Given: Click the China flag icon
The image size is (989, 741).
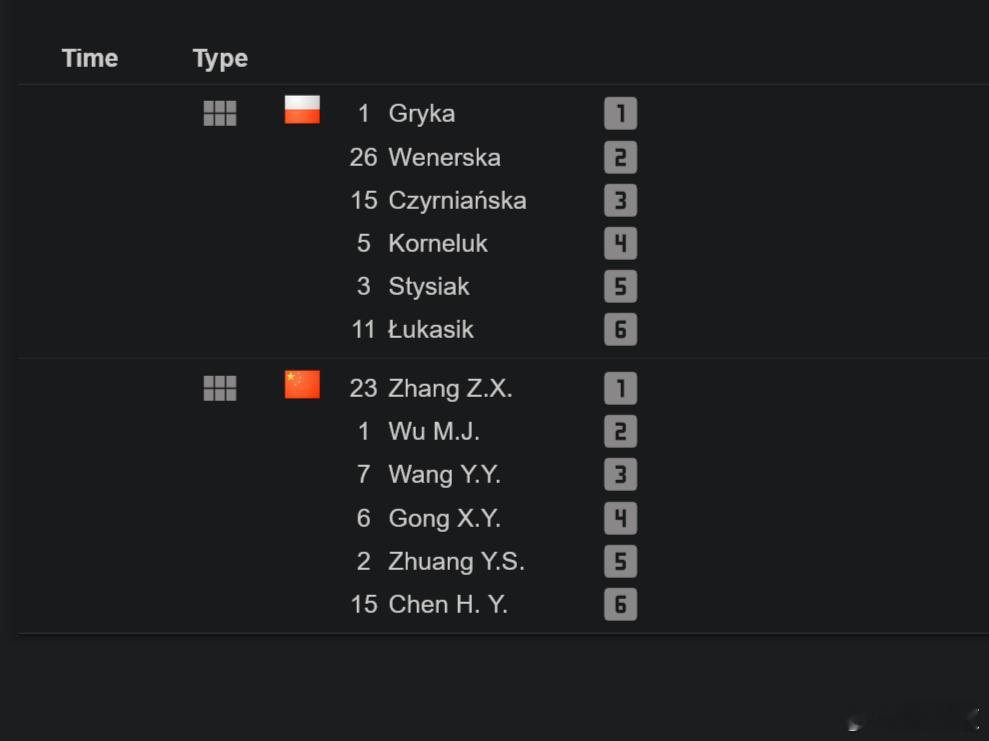Looking at the screenshot, I should pos(302,385).
